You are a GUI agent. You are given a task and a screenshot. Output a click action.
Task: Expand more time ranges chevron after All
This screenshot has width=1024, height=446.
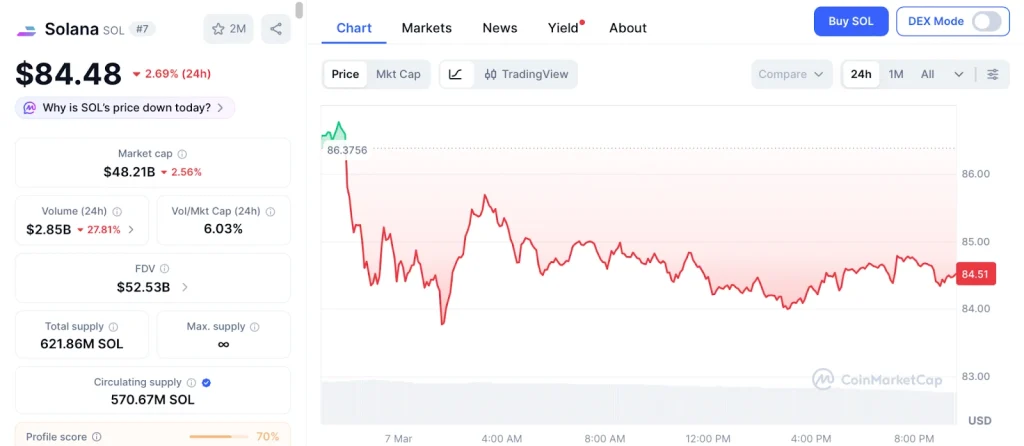coord(959,74)
